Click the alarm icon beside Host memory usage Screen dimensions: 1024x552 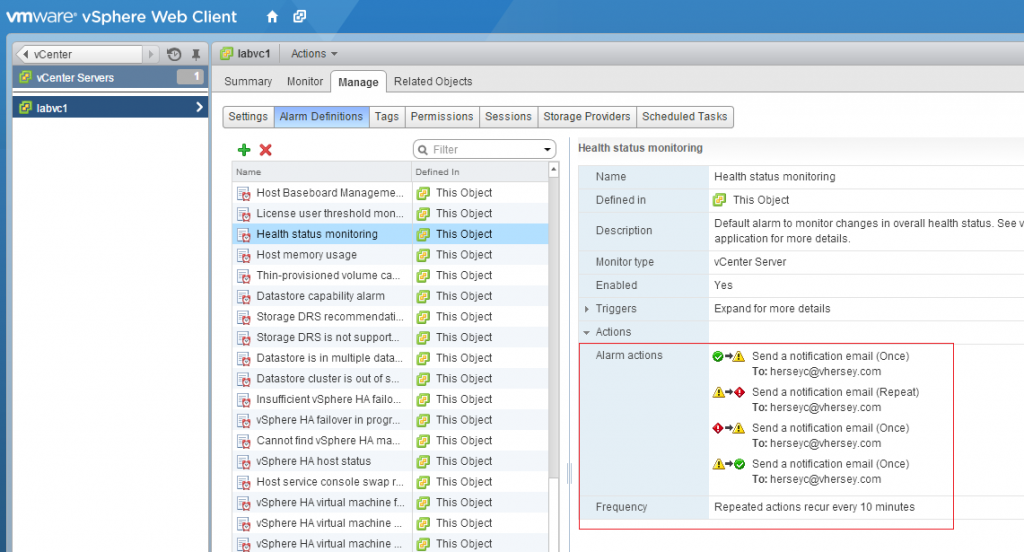point(244,255)
